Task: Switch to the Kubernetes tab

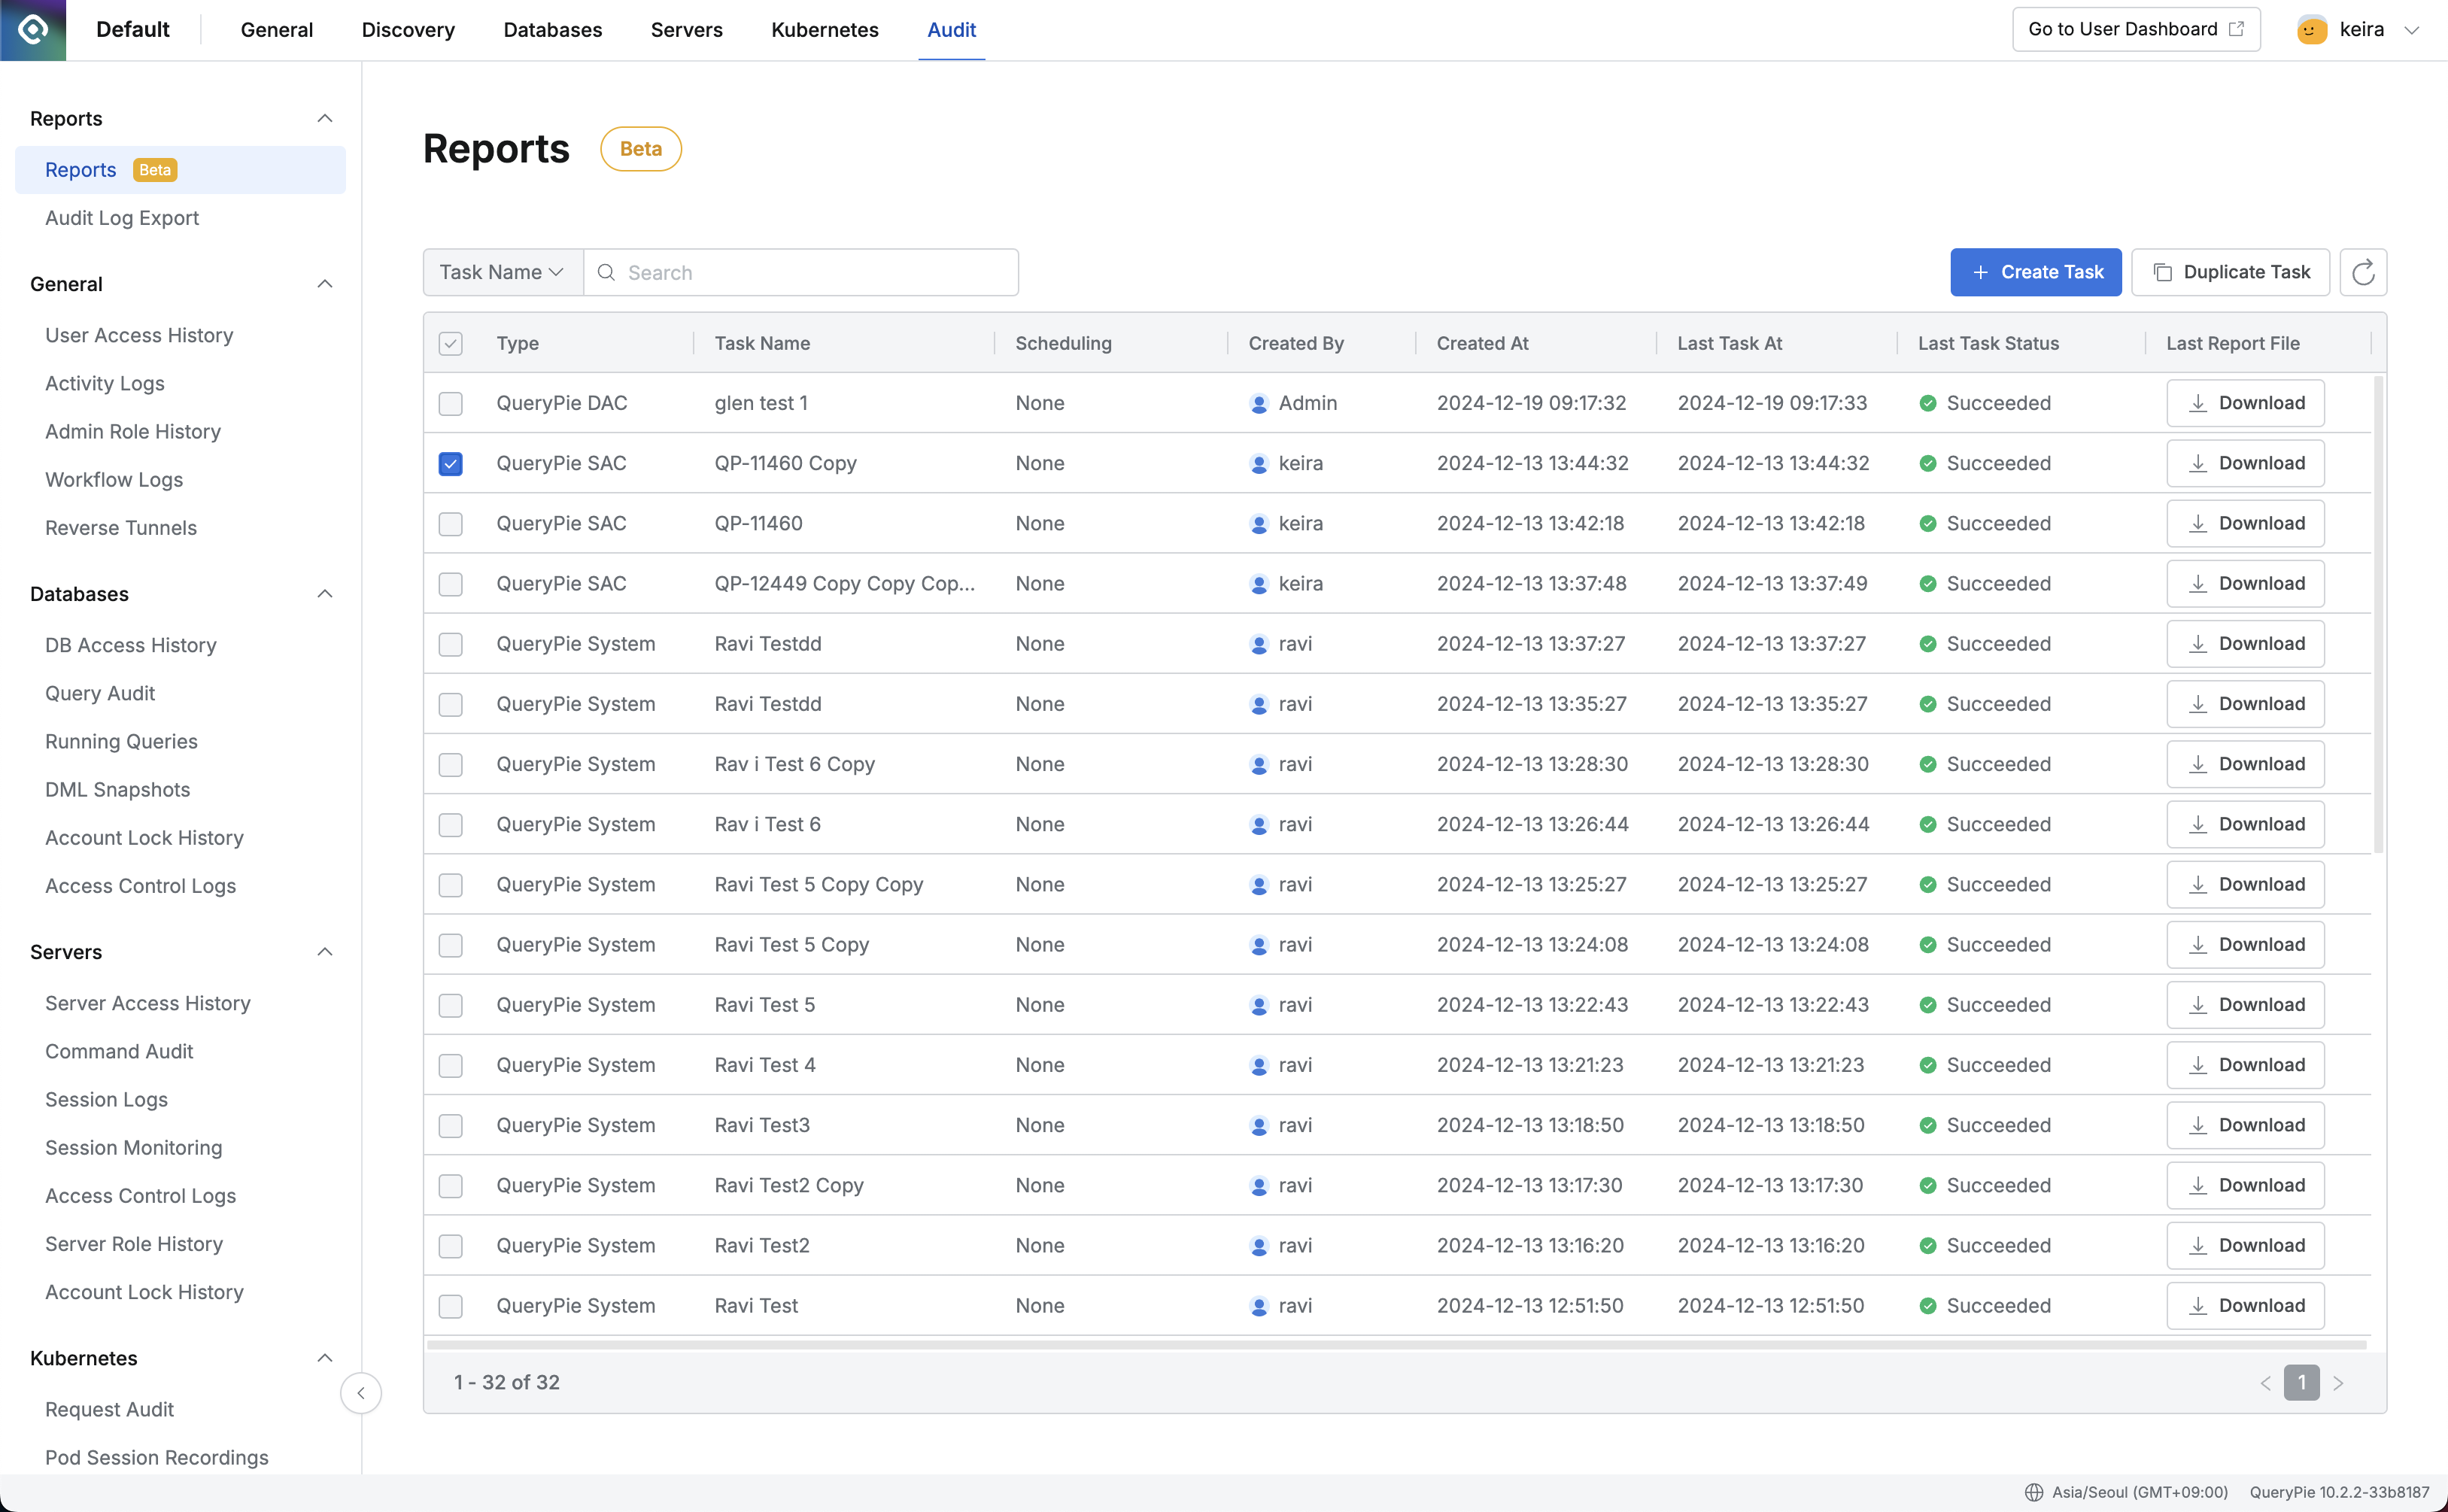Action: (824, 30)
